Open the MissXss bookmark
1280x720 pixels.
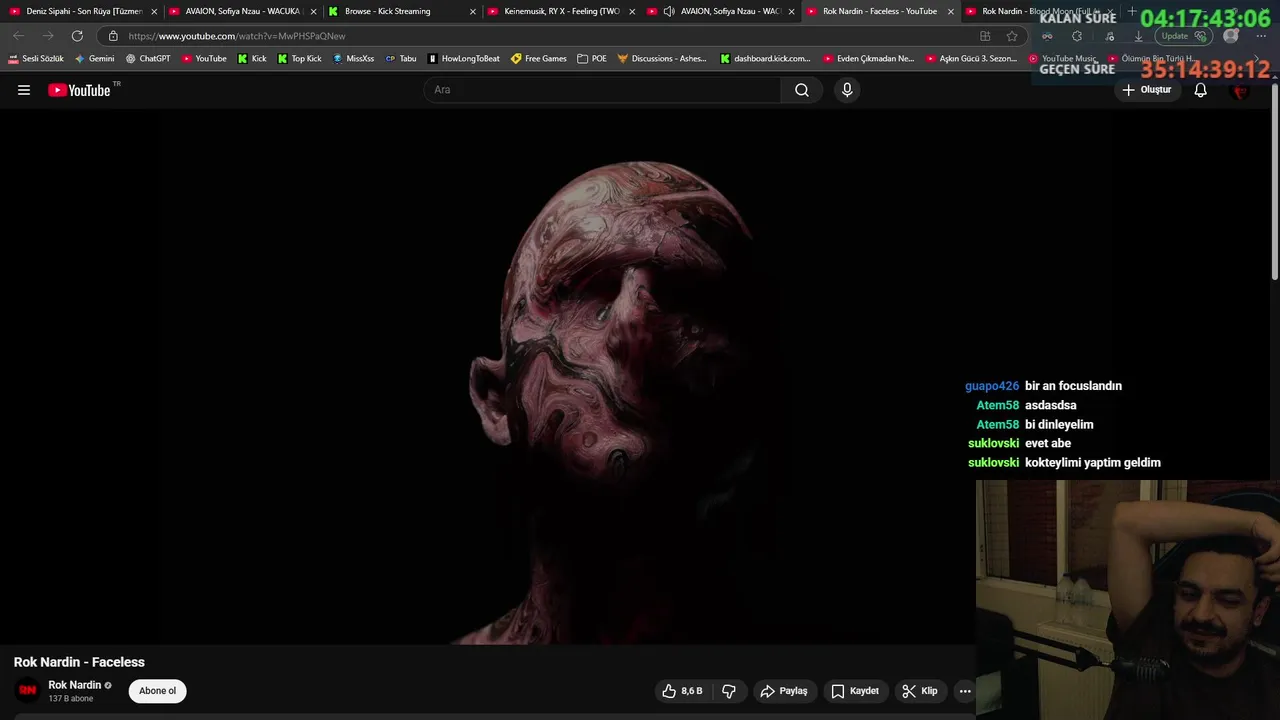coord(353,59)
